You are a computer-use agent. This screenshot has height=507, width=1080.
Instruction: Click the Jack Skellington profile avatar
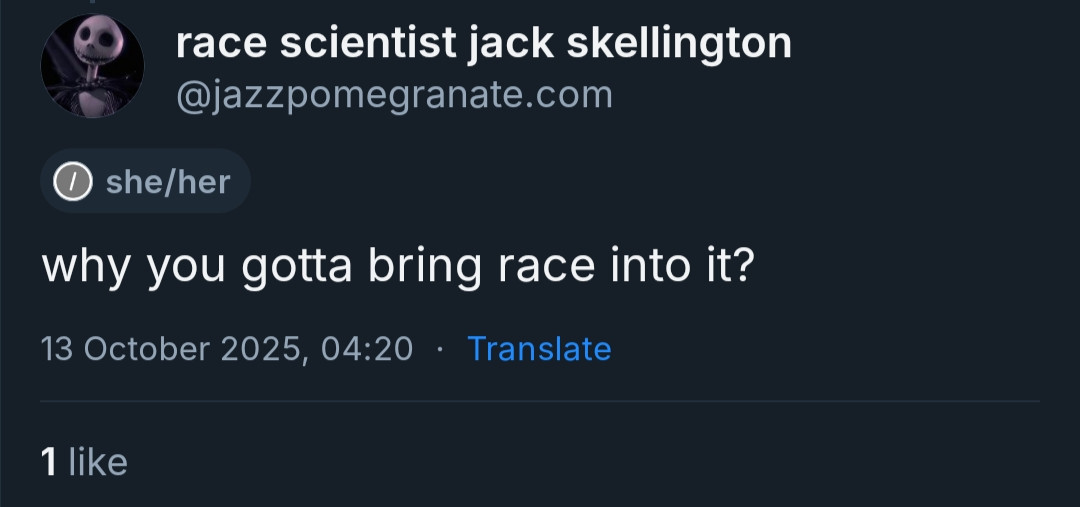pyautogui.click(x=92, y=67)
